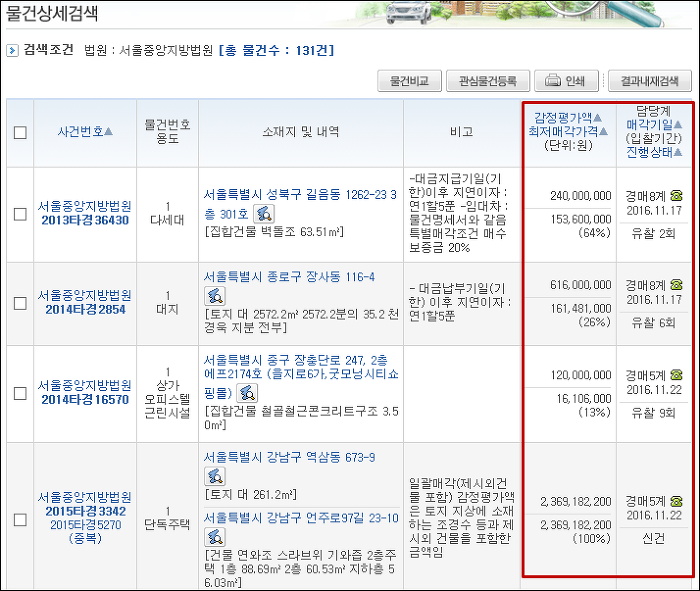Click the arrow icon beside 검색조건
Viewport: 700px width, 591px height.
click(12, 50)
